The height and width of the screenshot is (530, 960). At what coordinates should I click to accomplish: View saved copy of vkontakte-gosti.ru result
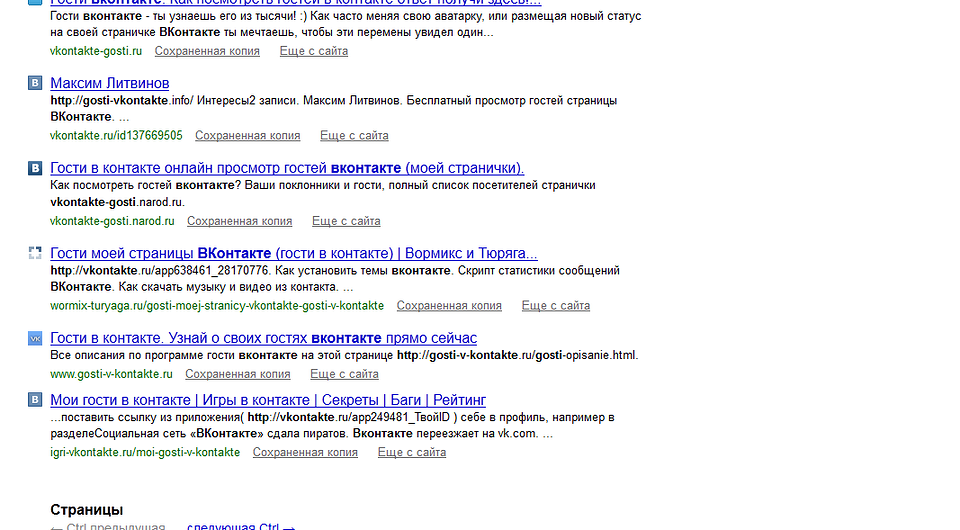pos(207,51)
